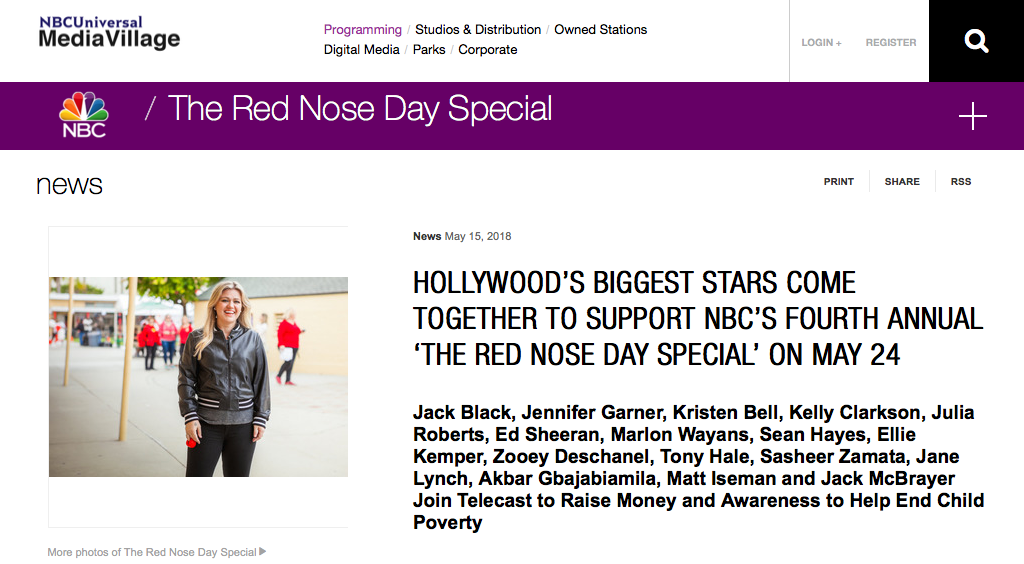Expand the plus icon in purple banner

point(972,116)
